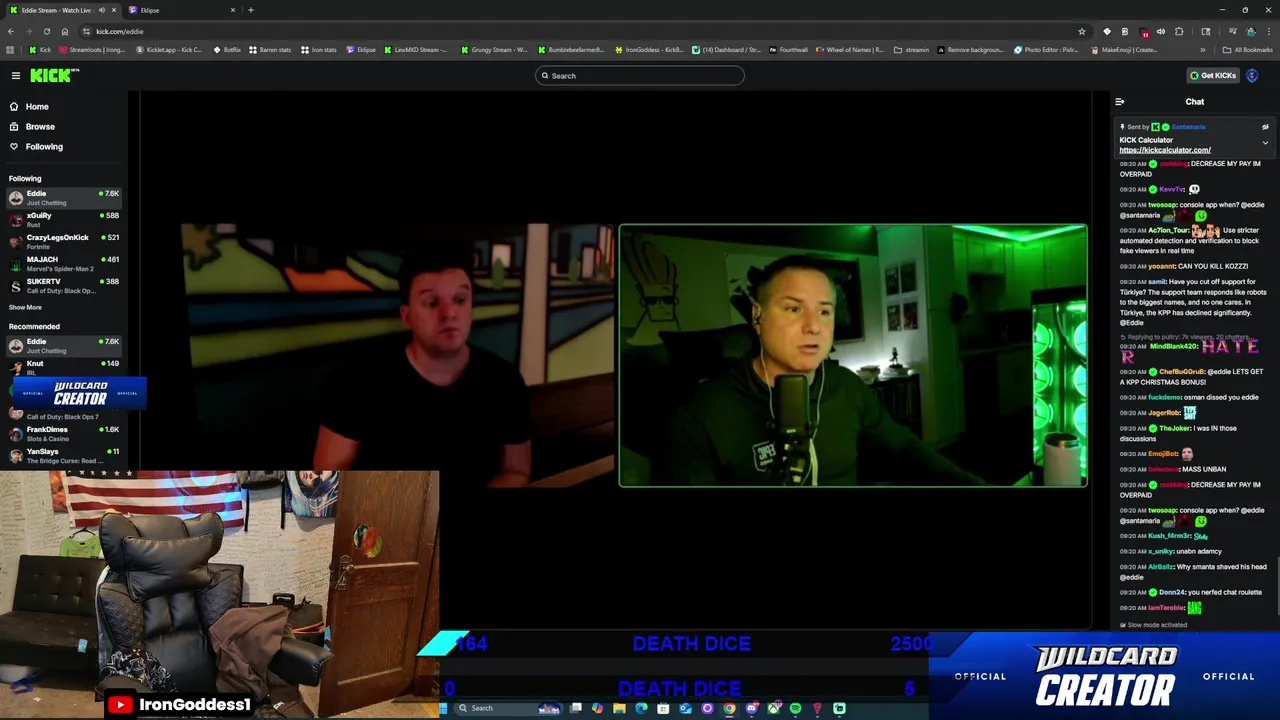
Task: Open the browser extensions puzzle icon
Action: pyautogui.click(x=1179, y=31)
